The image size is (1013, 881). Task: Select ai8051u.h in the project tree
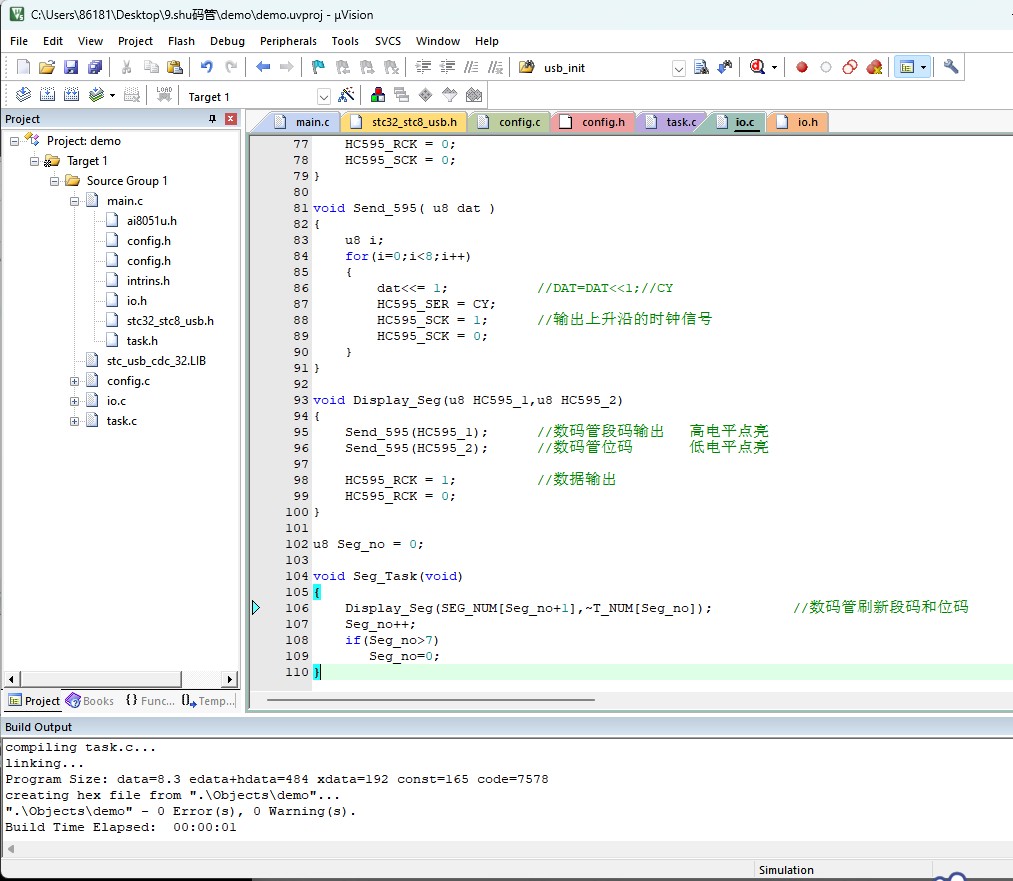(151, 221)
